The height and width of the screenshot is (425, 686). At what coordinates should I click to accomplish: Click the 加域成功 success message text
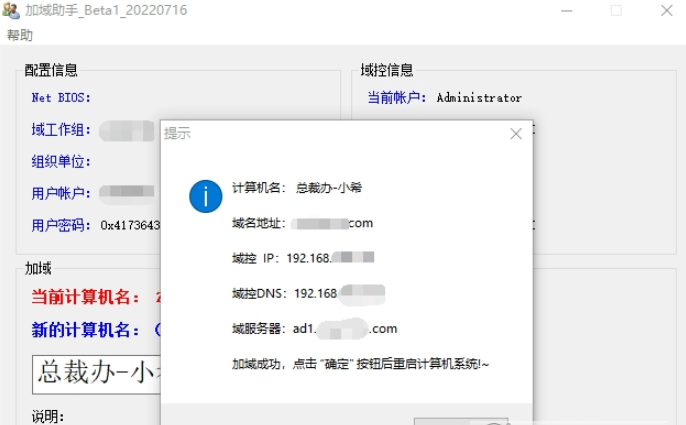point(360,364)
